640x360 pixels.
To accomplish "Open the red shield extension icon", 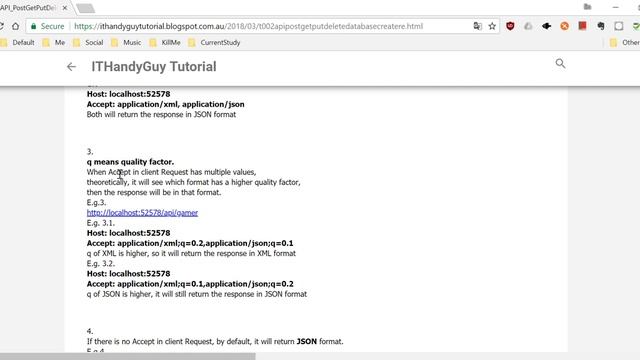I will point(510,26).
